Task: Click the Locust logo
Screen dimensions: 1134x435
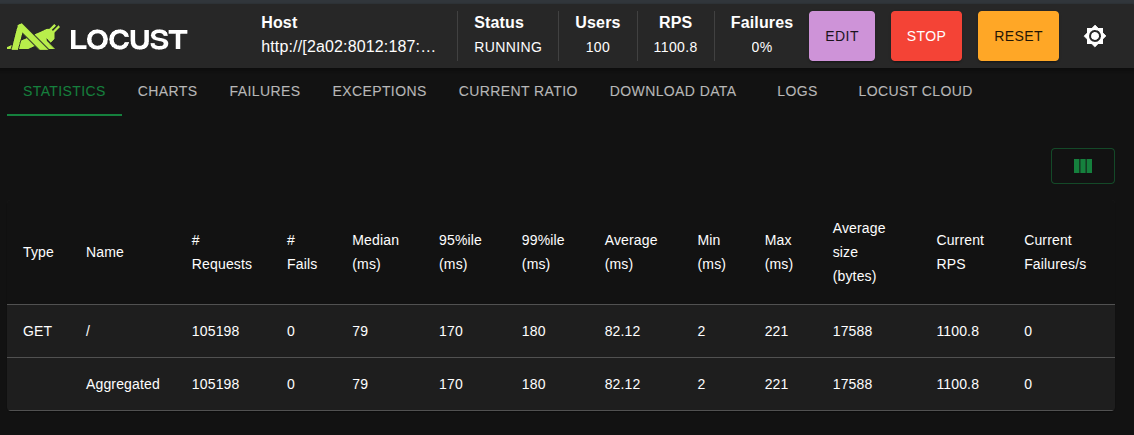Action: 97,37
